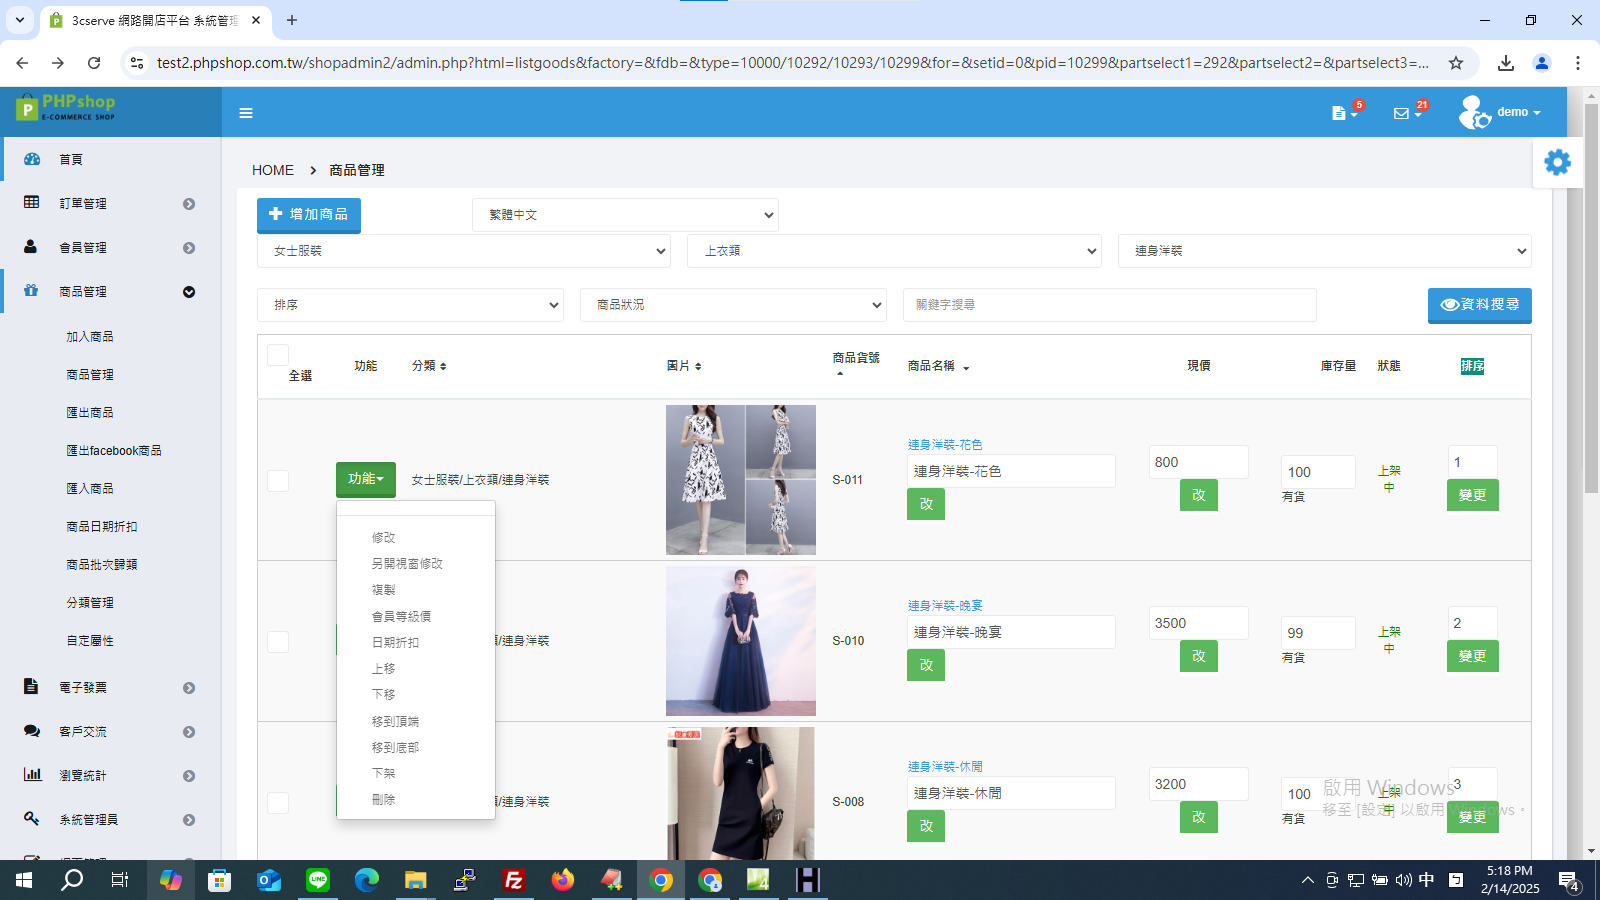Click the 增加商品 button
The width and height of the screenshot is (1600, 900).
tap(309, 215)
